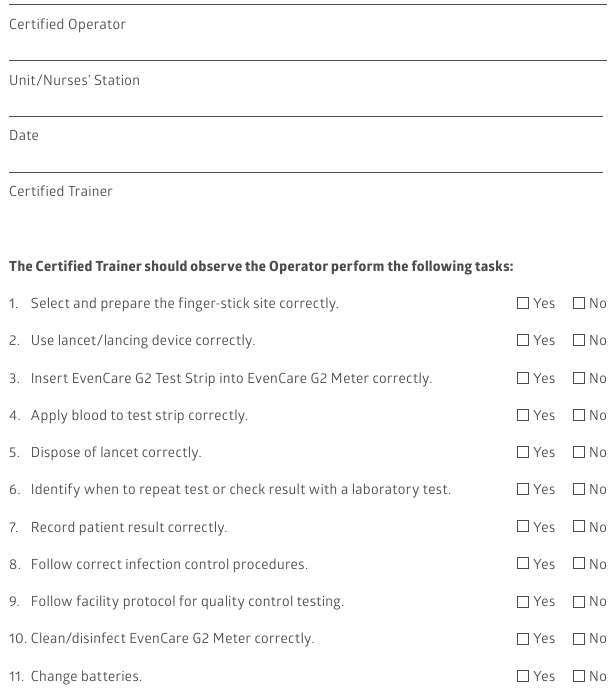Select Yes for applying blood to strip

click(522, 415)
